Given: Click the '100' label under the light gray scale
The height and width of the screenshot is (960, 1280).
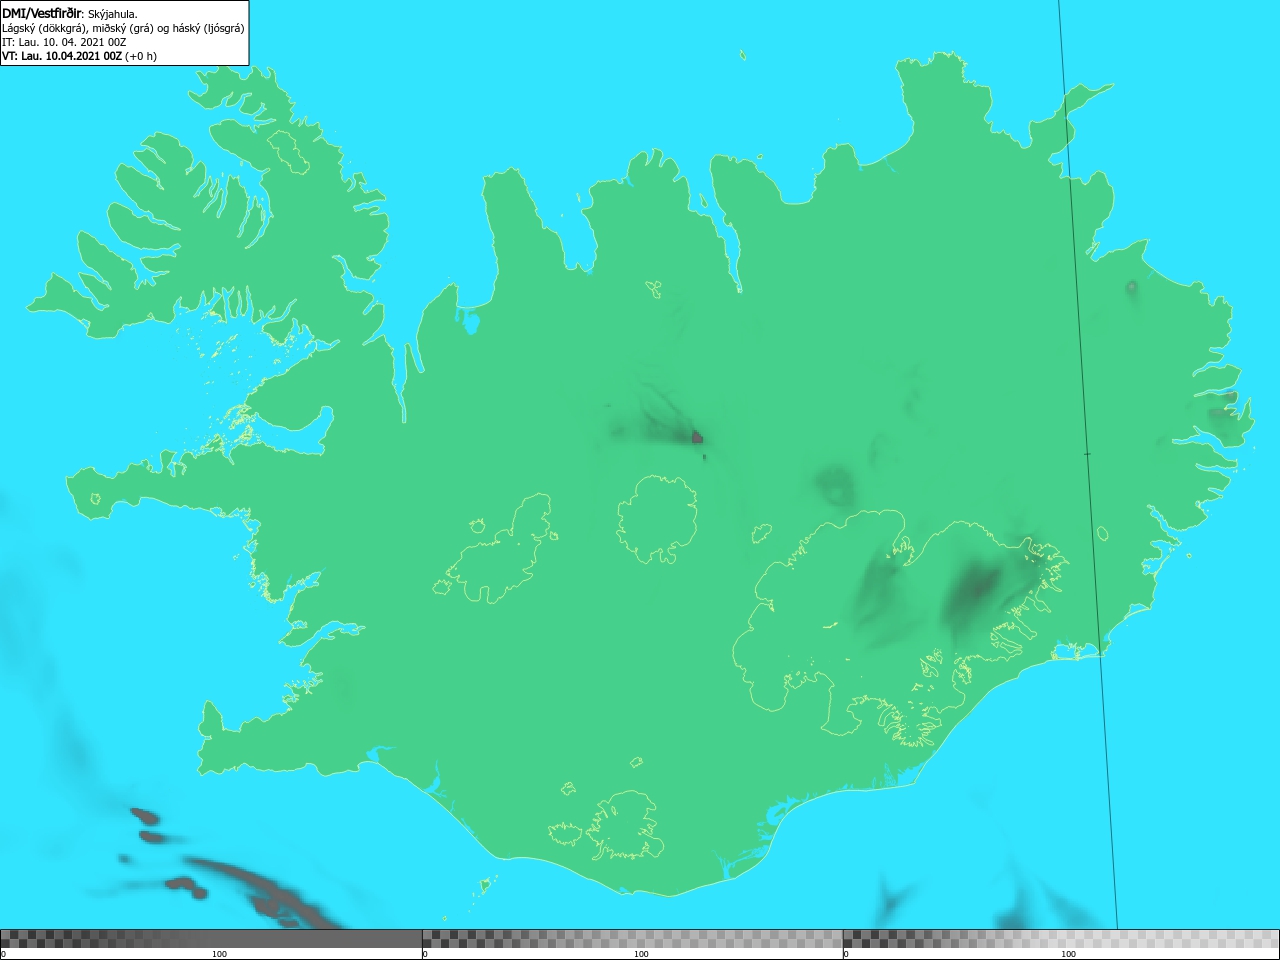Looking at the screenshot, I should [1068, 954].
